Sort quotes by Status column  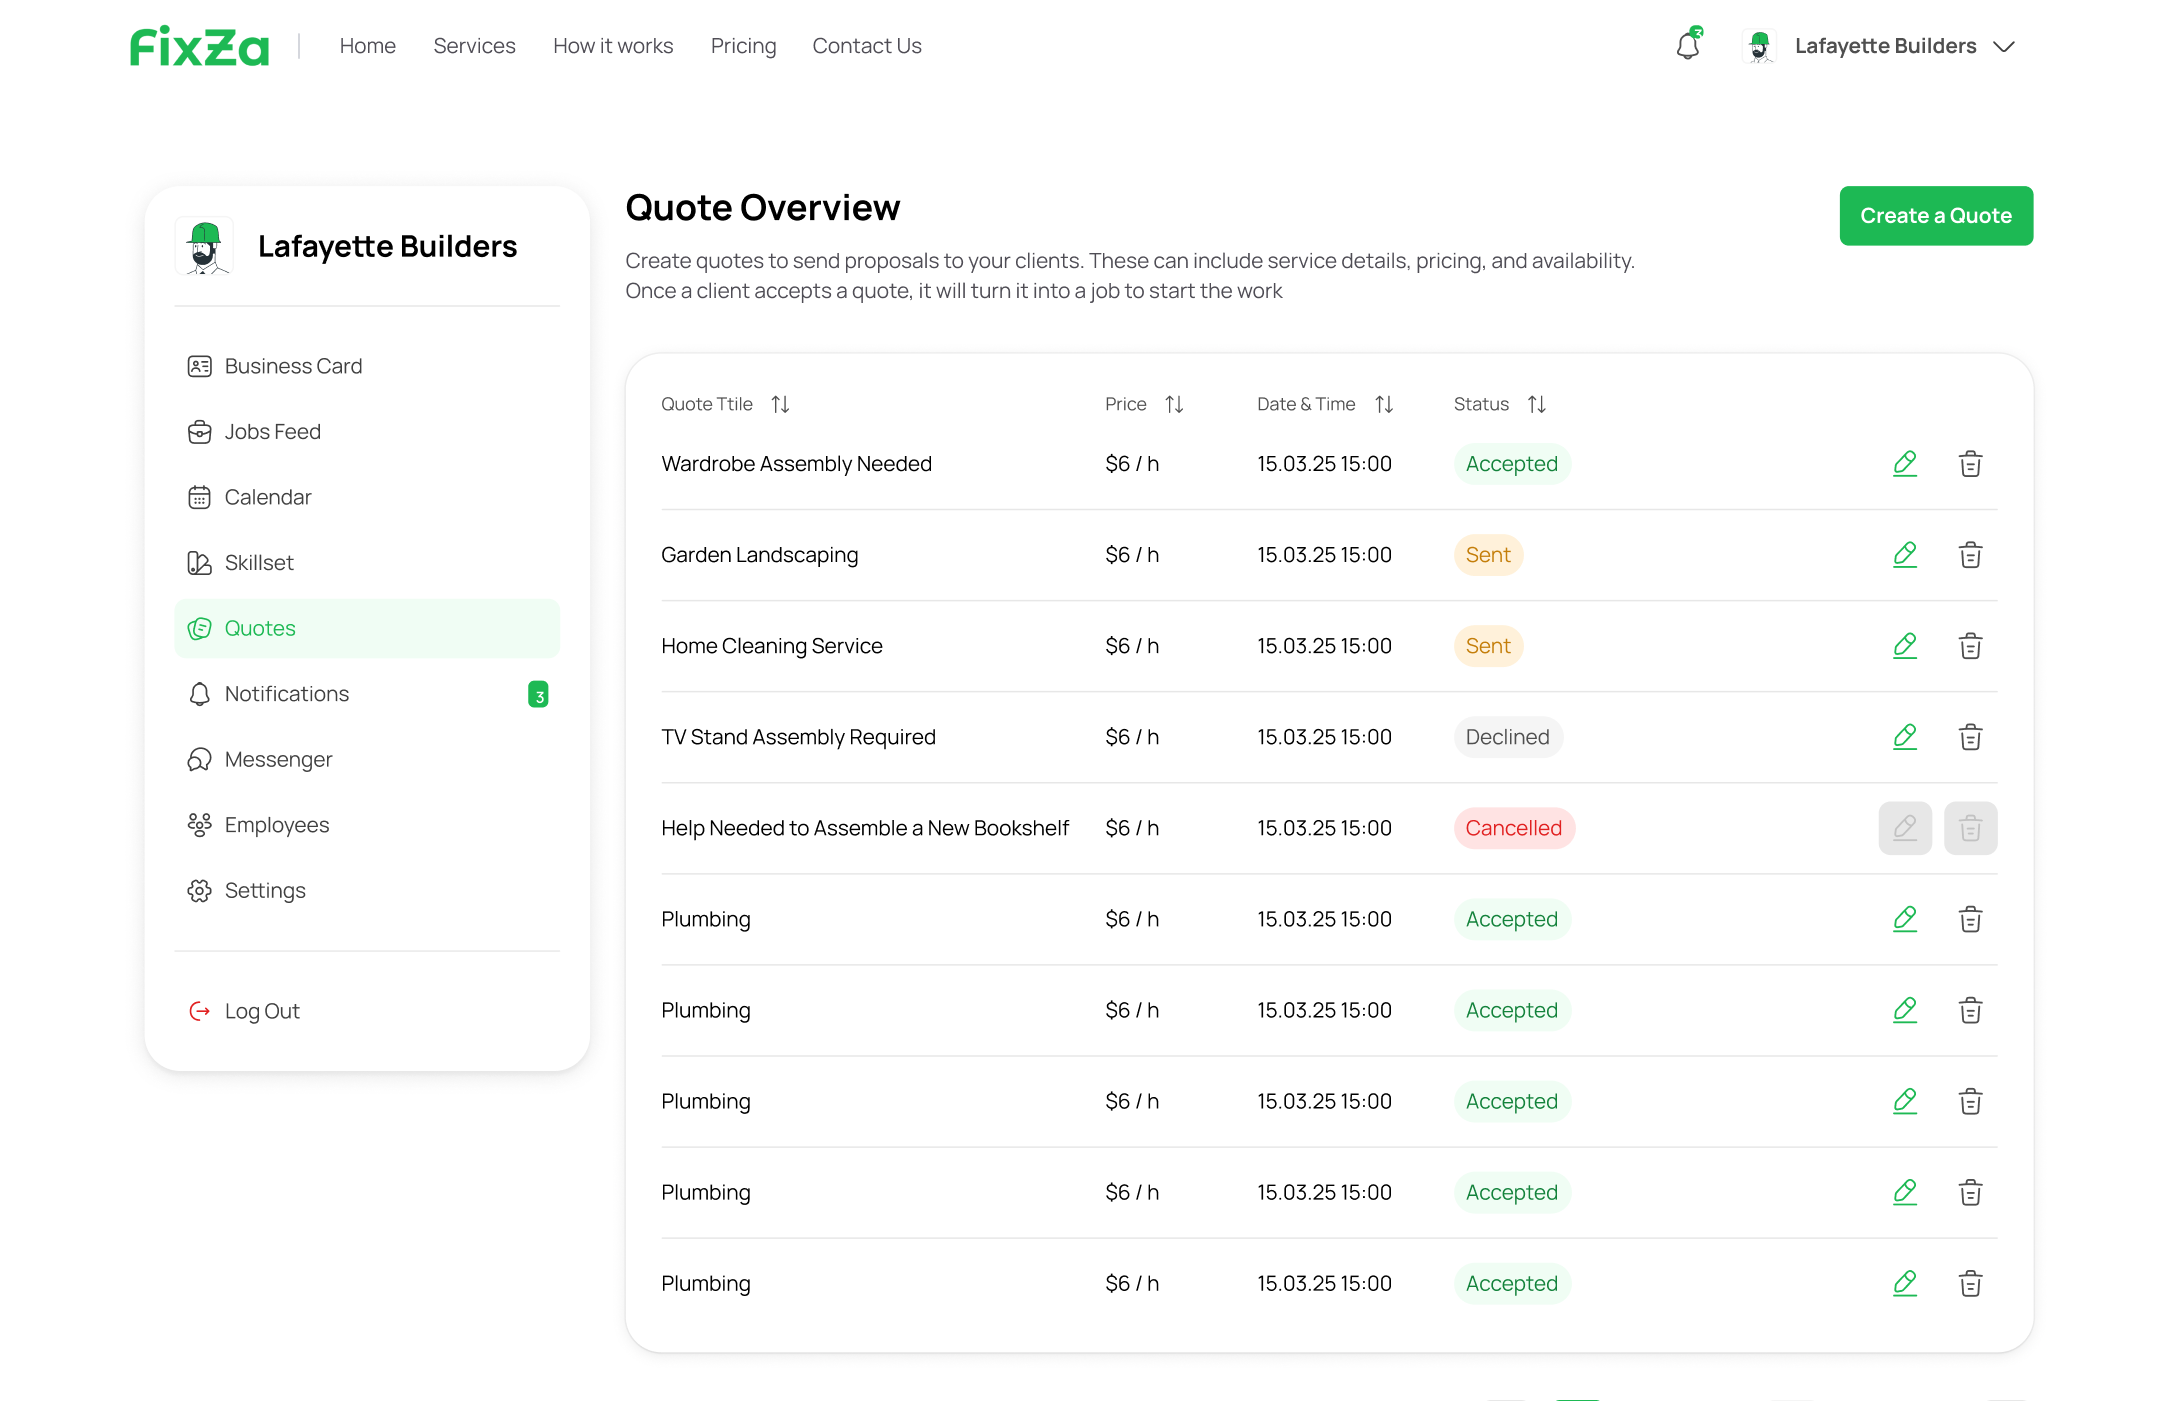point(1537,404)
